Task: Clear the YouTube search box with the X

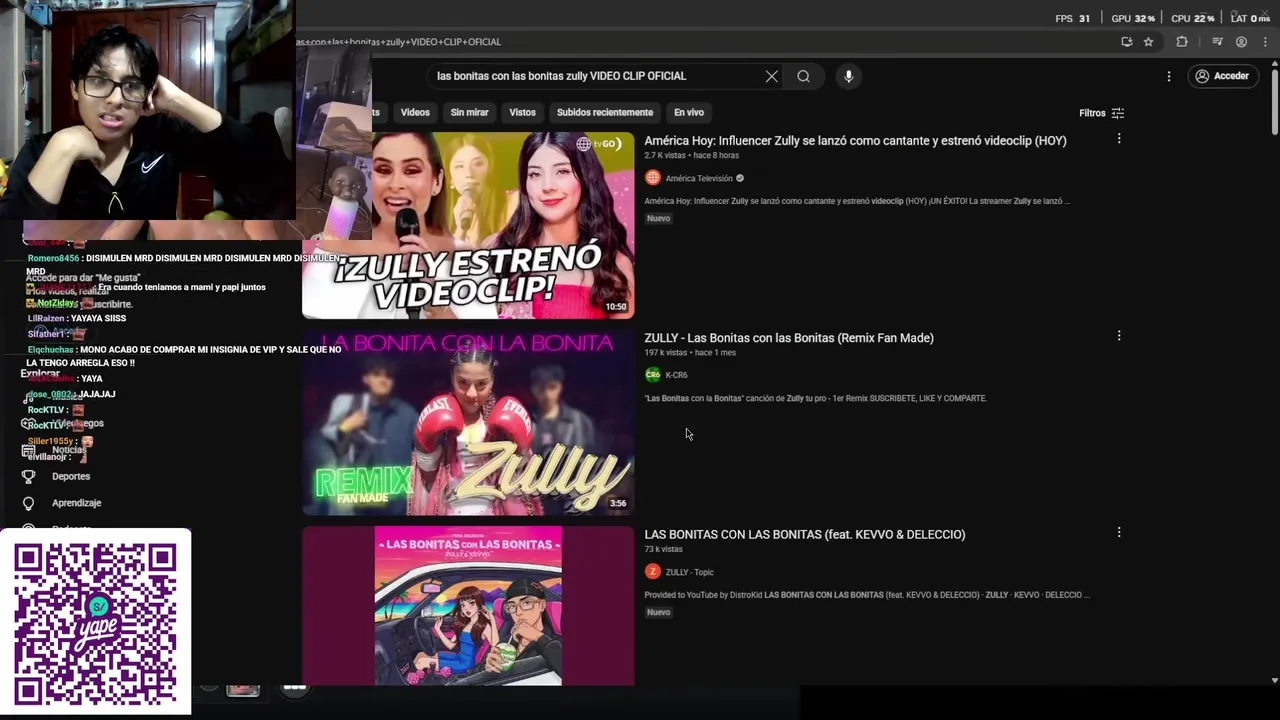Action: [x=771, y=76]
